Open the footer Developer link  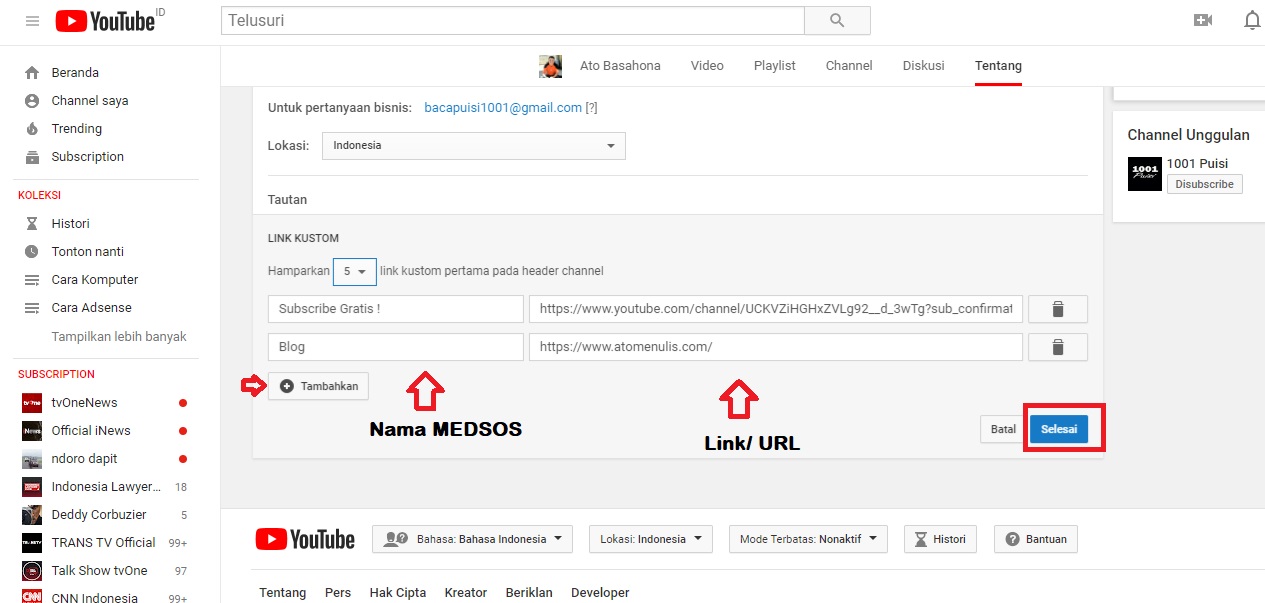[600, 593]
